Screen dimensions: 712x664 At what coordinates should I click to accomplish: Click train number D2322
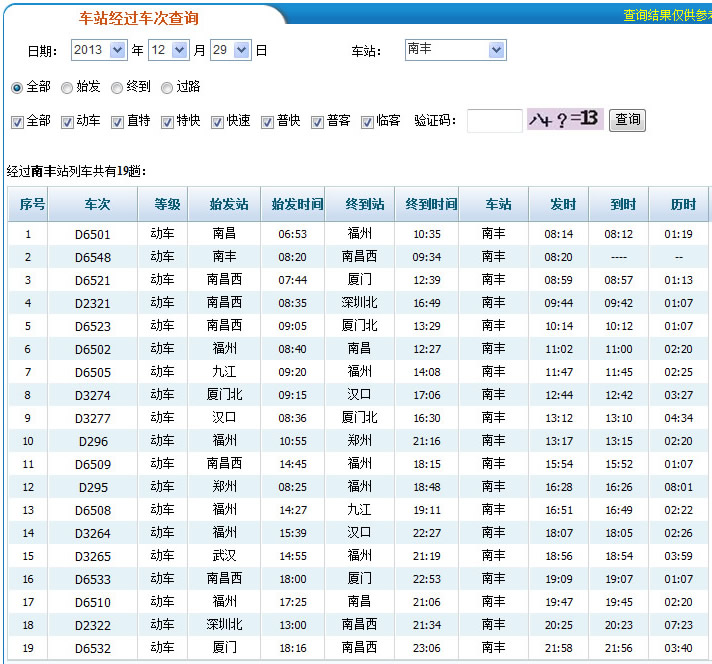93,625
